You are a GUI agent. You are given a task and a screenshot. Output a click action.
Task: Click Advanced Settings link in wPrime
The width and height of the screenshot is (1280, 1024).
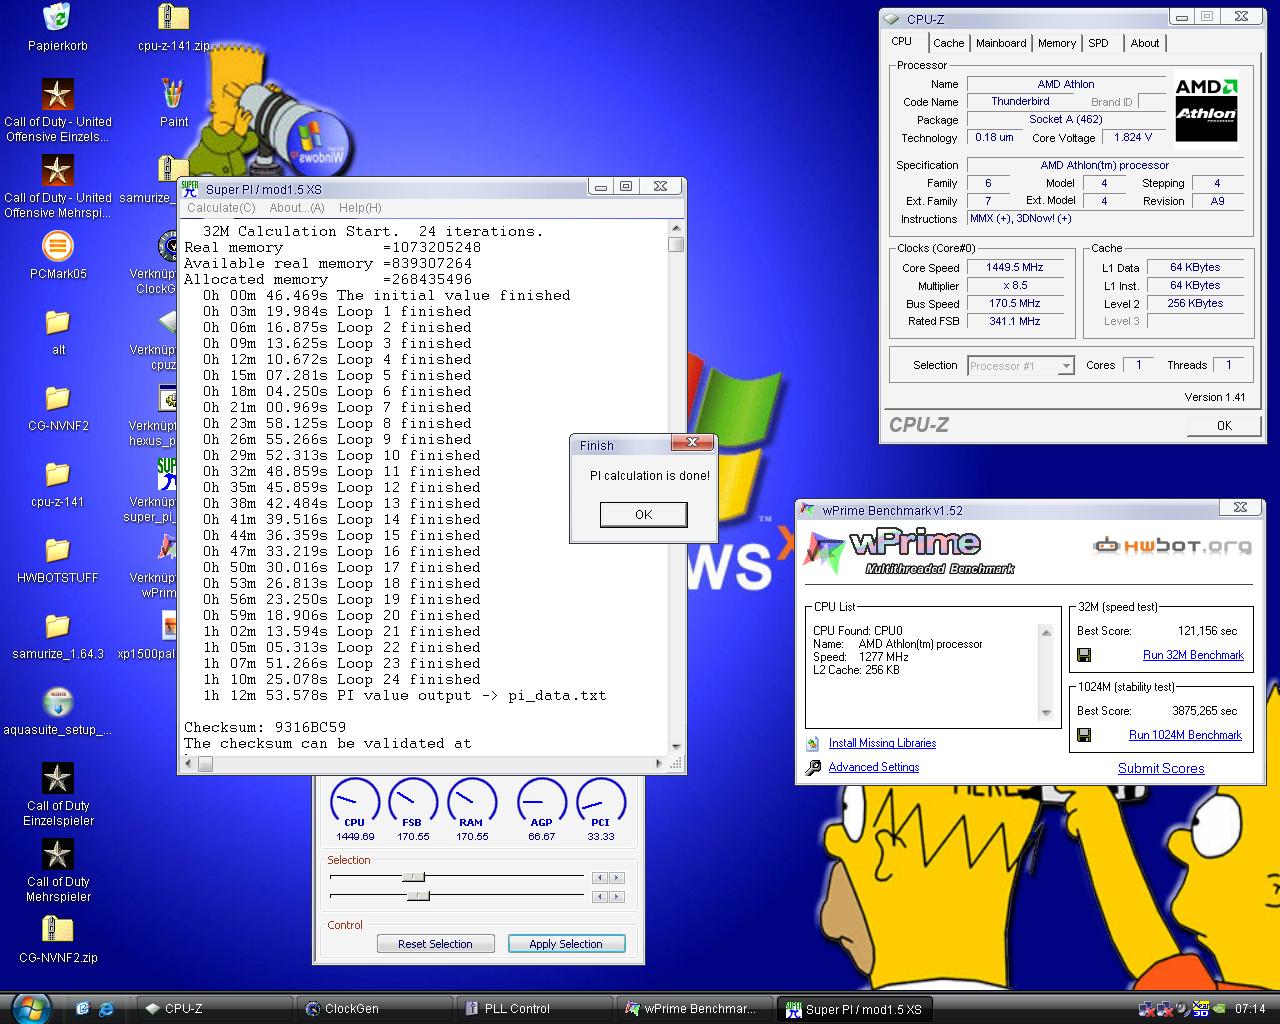(874, 768)
